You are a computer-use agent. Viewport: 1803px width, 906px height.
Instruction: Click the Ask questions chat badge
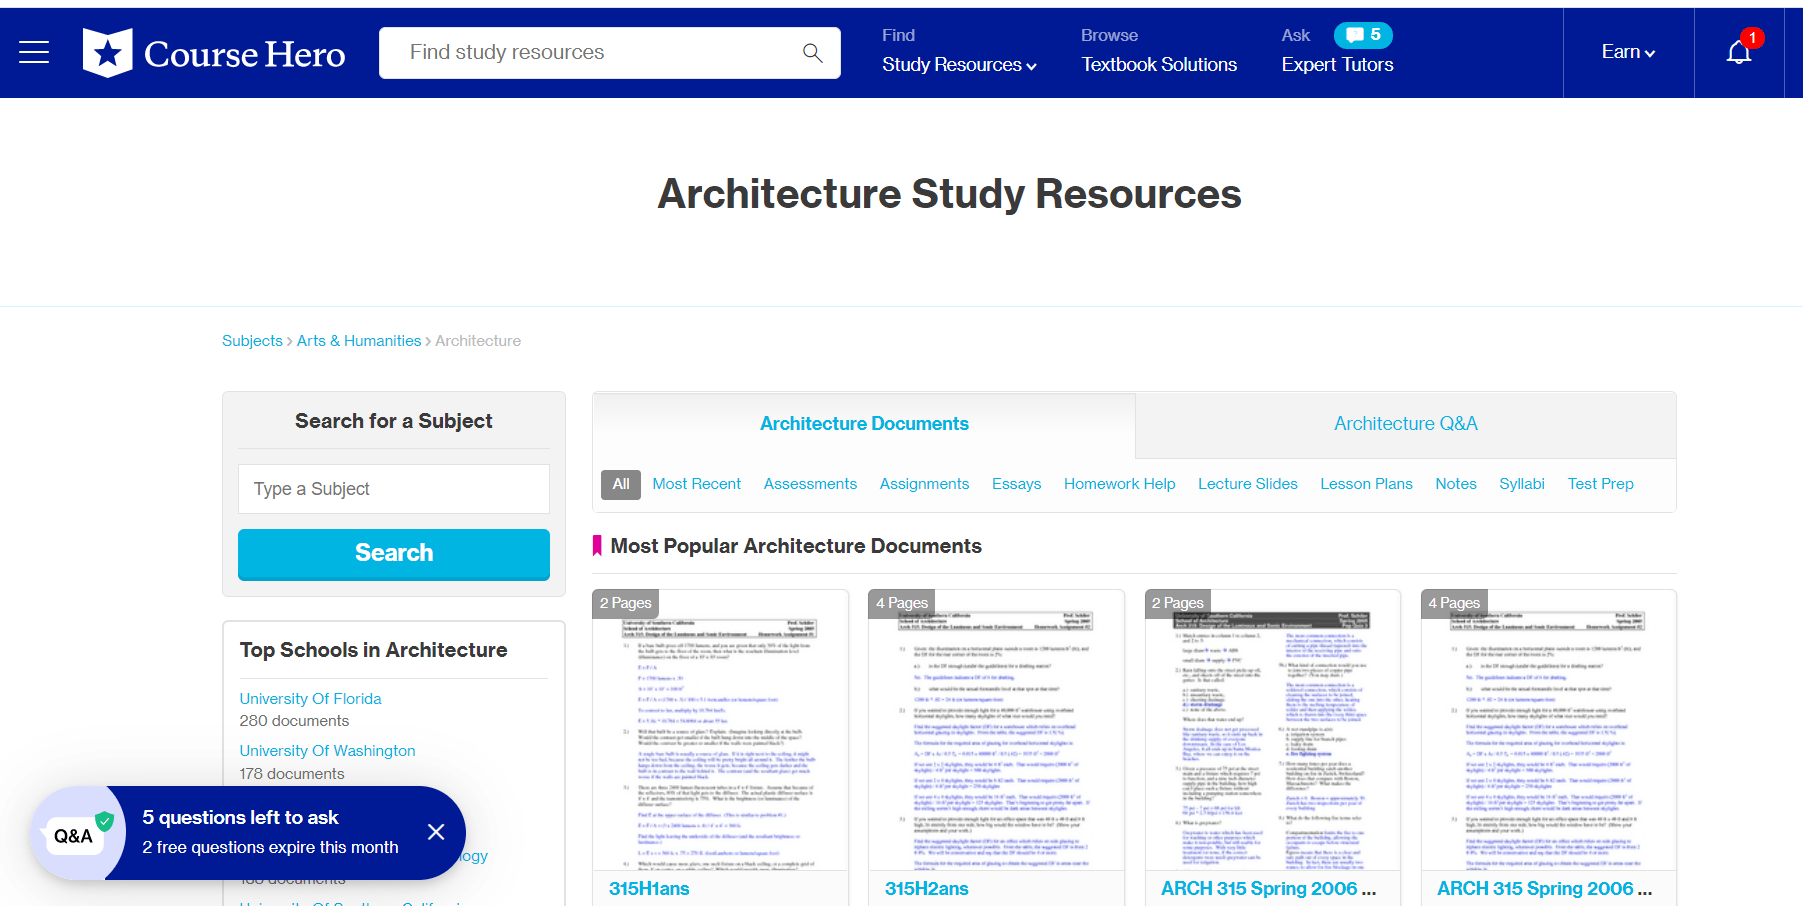pyautogui.click(x=1363, y=35)
